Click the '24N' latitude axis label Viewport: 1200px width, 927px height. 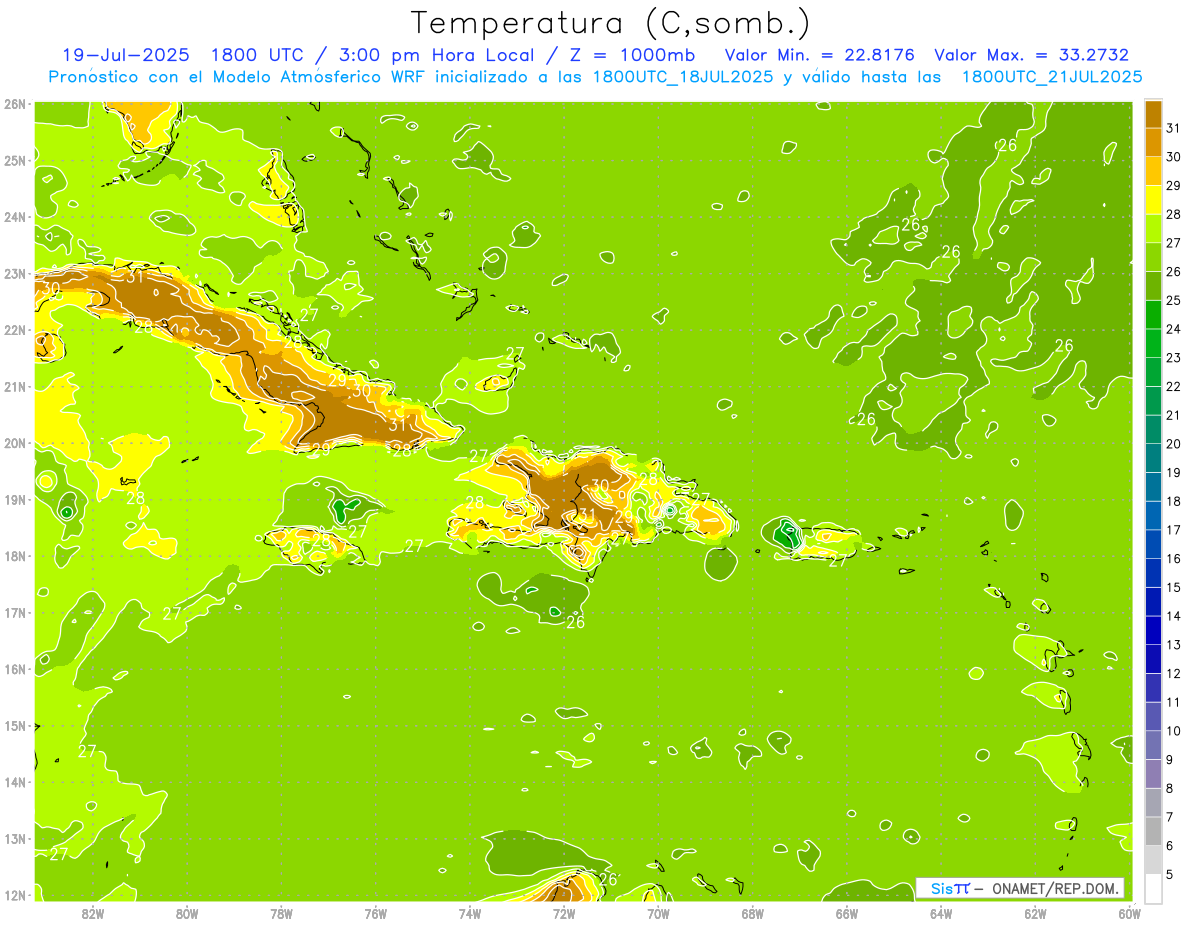tap(15, 217)
